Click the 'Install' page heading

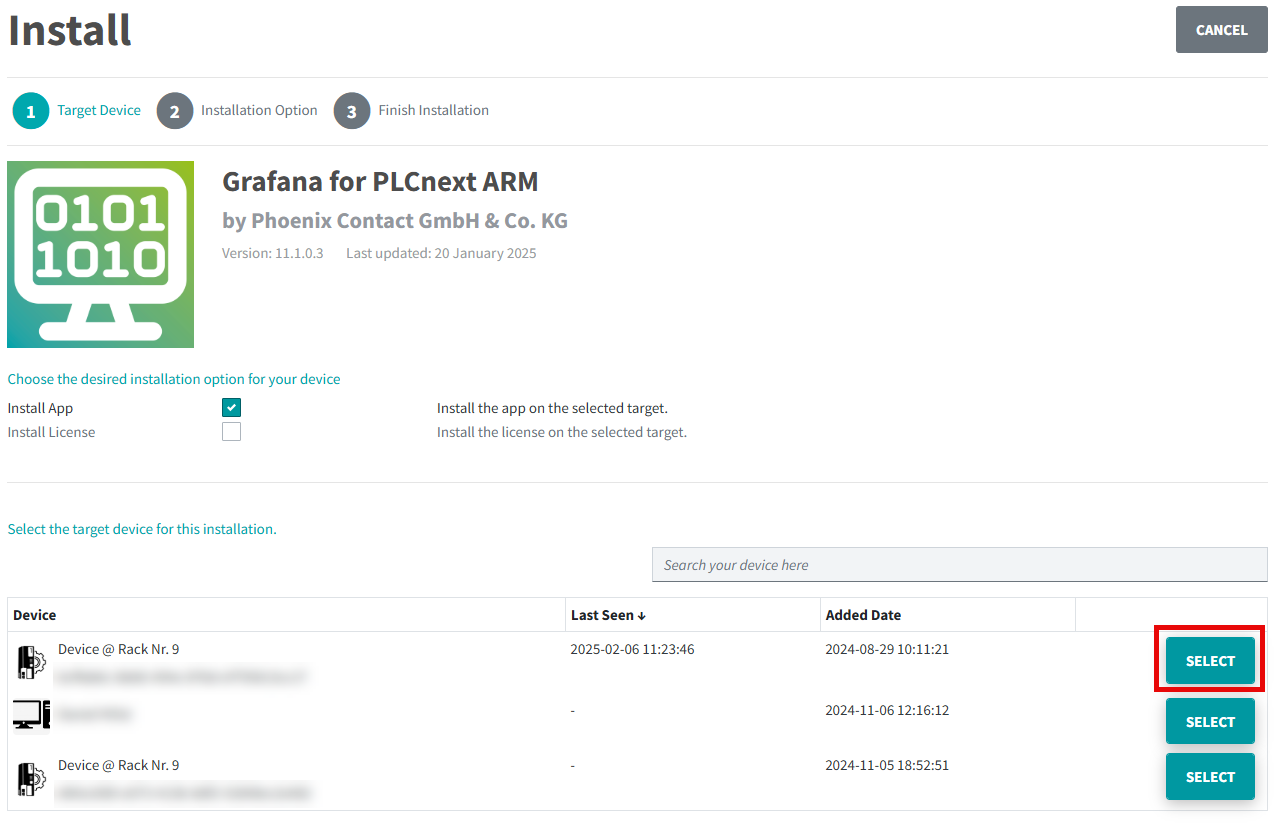(70, 30)
